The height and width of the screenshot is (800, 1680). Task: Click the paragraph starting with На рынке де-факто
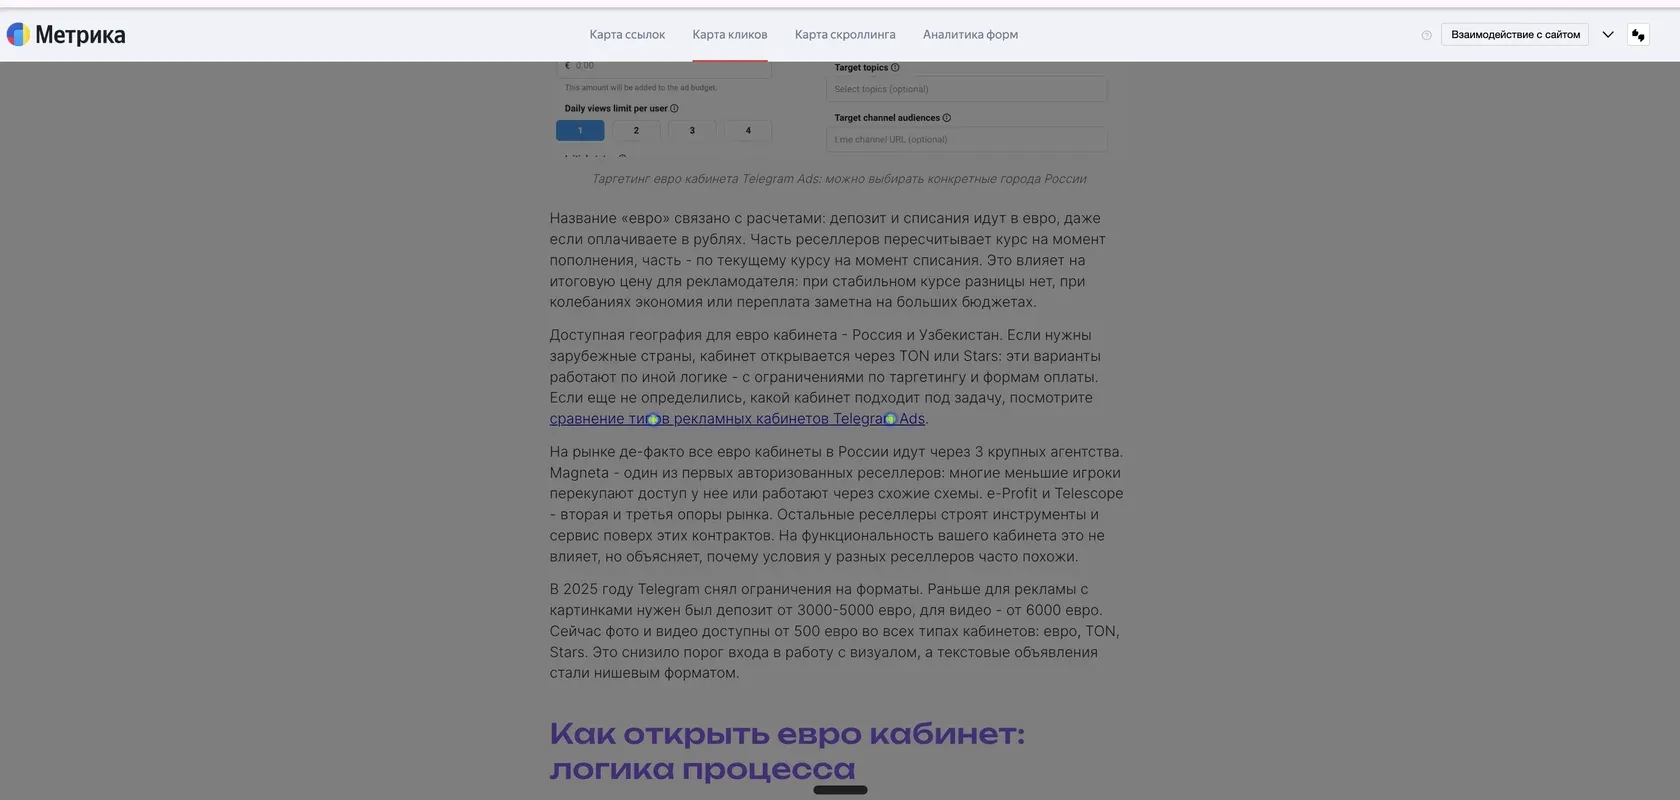836,504
